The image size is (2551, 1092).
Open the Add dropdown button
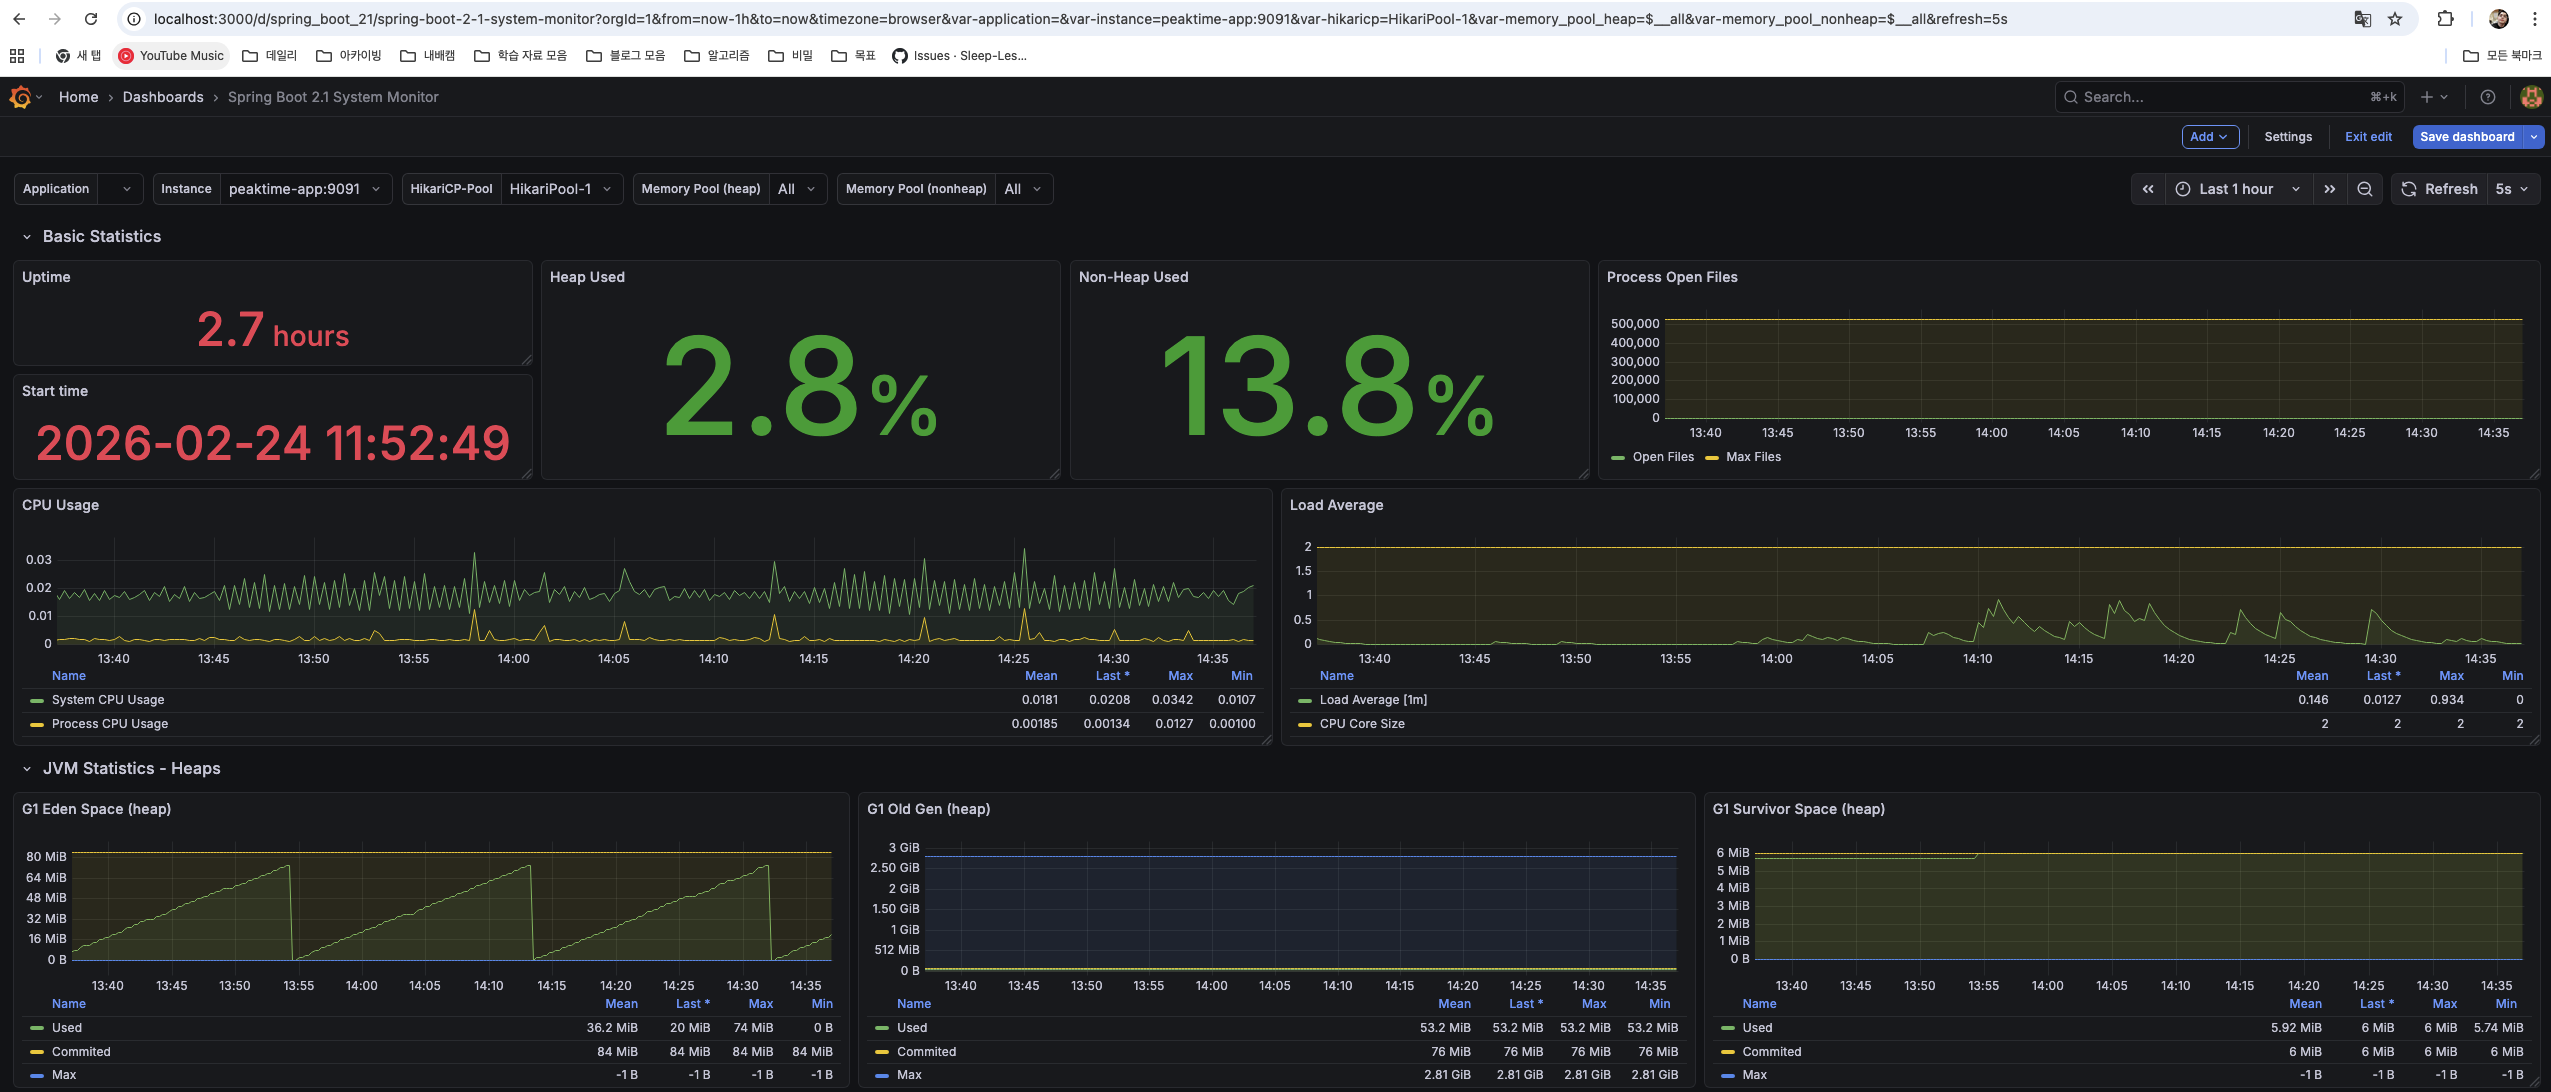pos(2209,137)
